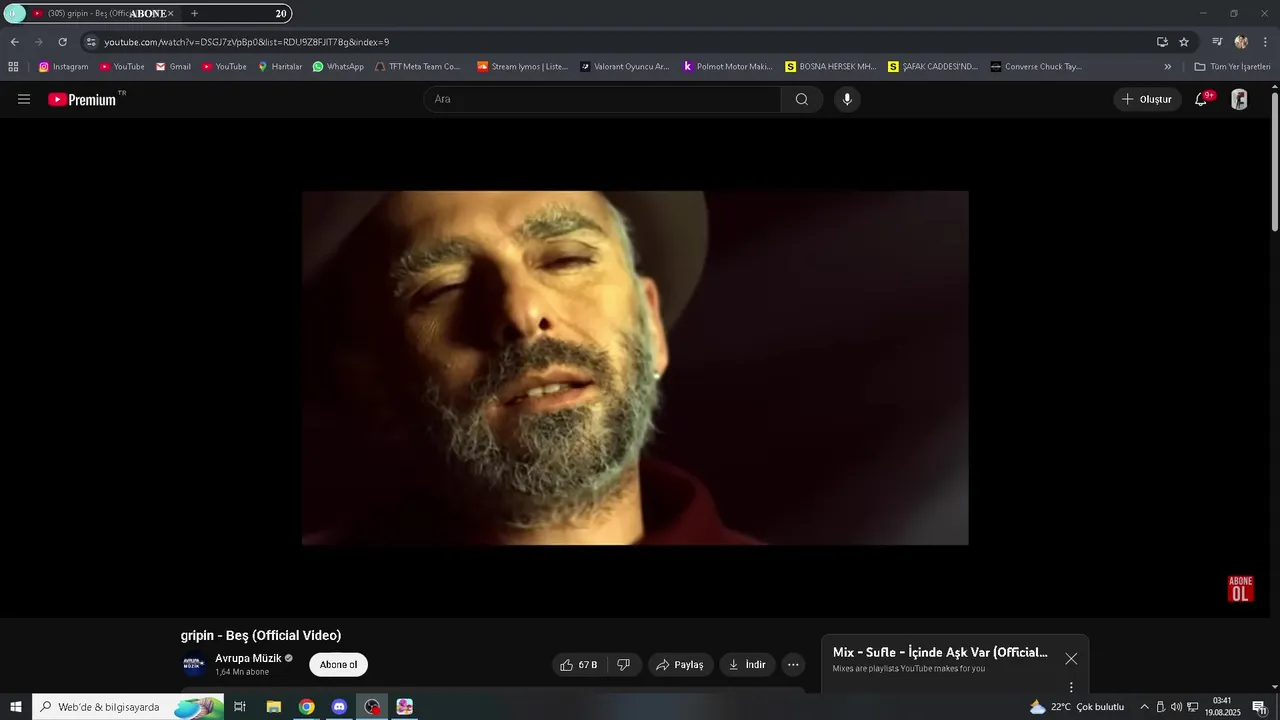Open YouTube notifications bell
Viewport: 1280px width, 720px height.
pos(1202,99)
